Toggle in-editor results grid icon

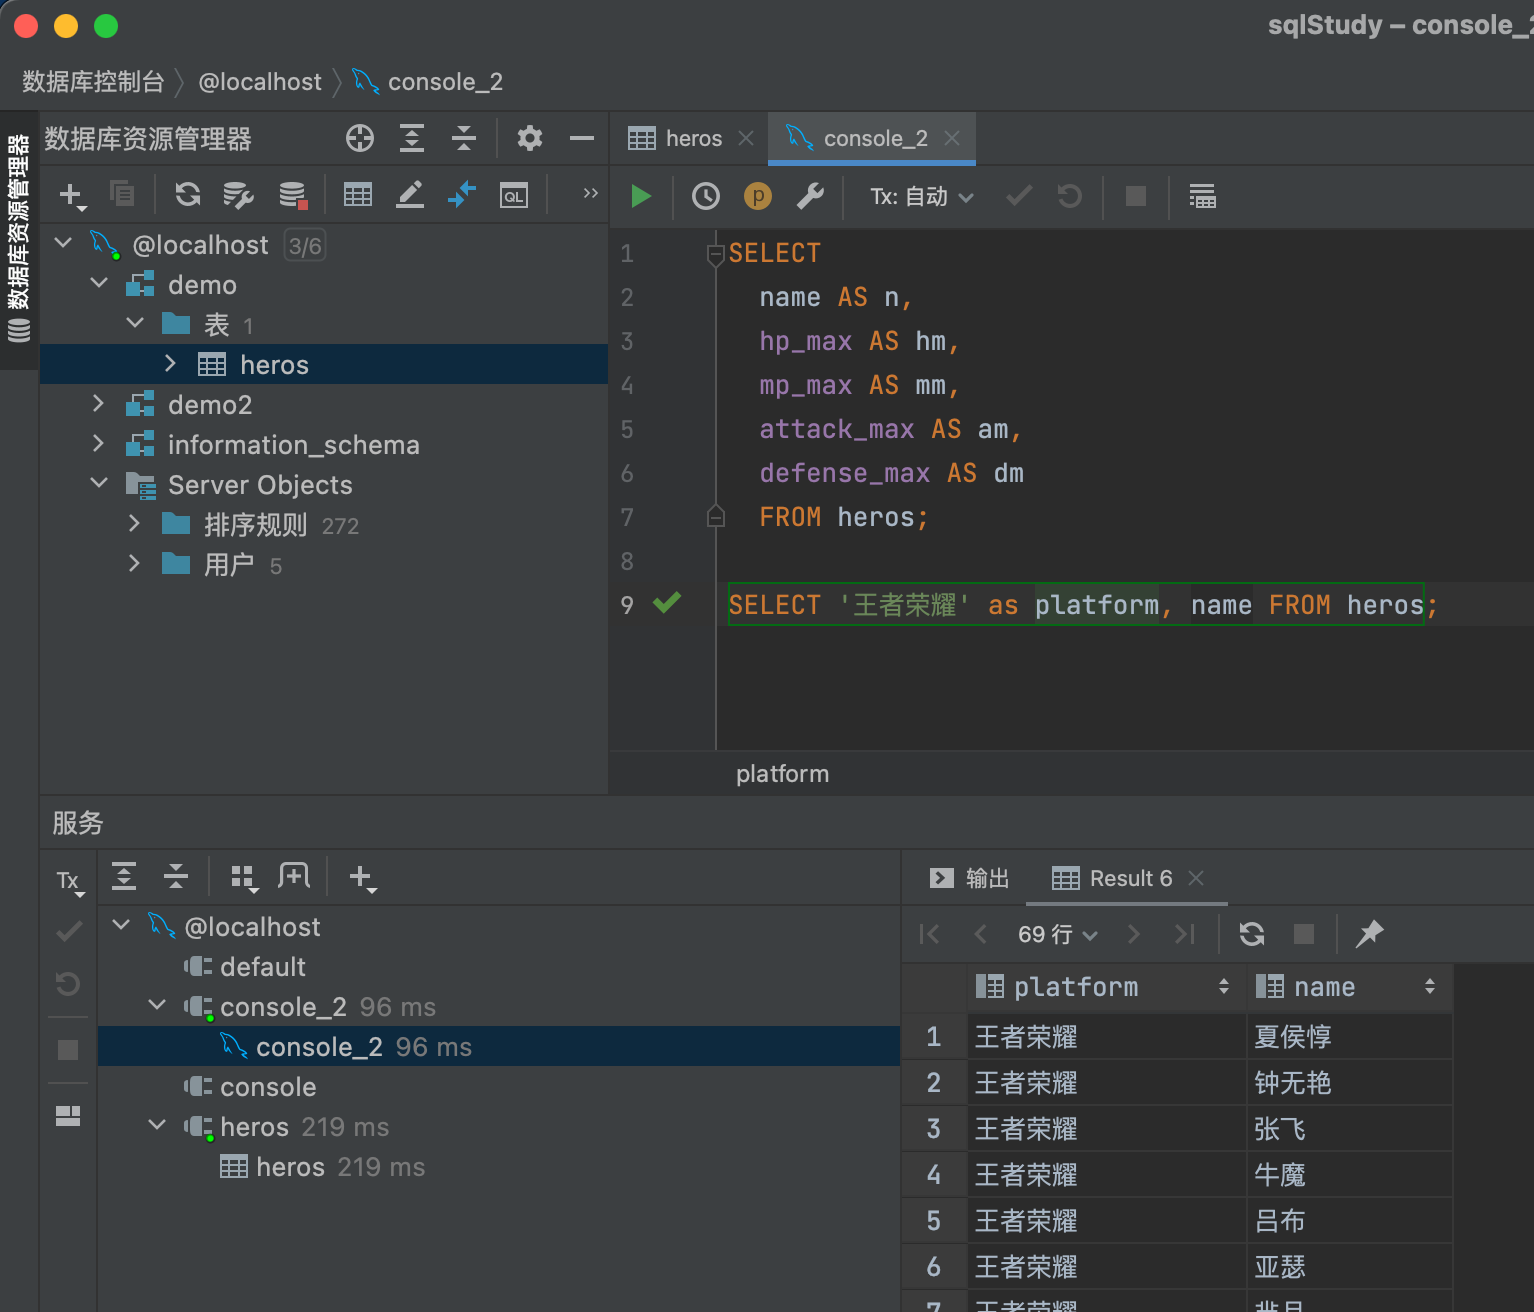pos(1203,196)
